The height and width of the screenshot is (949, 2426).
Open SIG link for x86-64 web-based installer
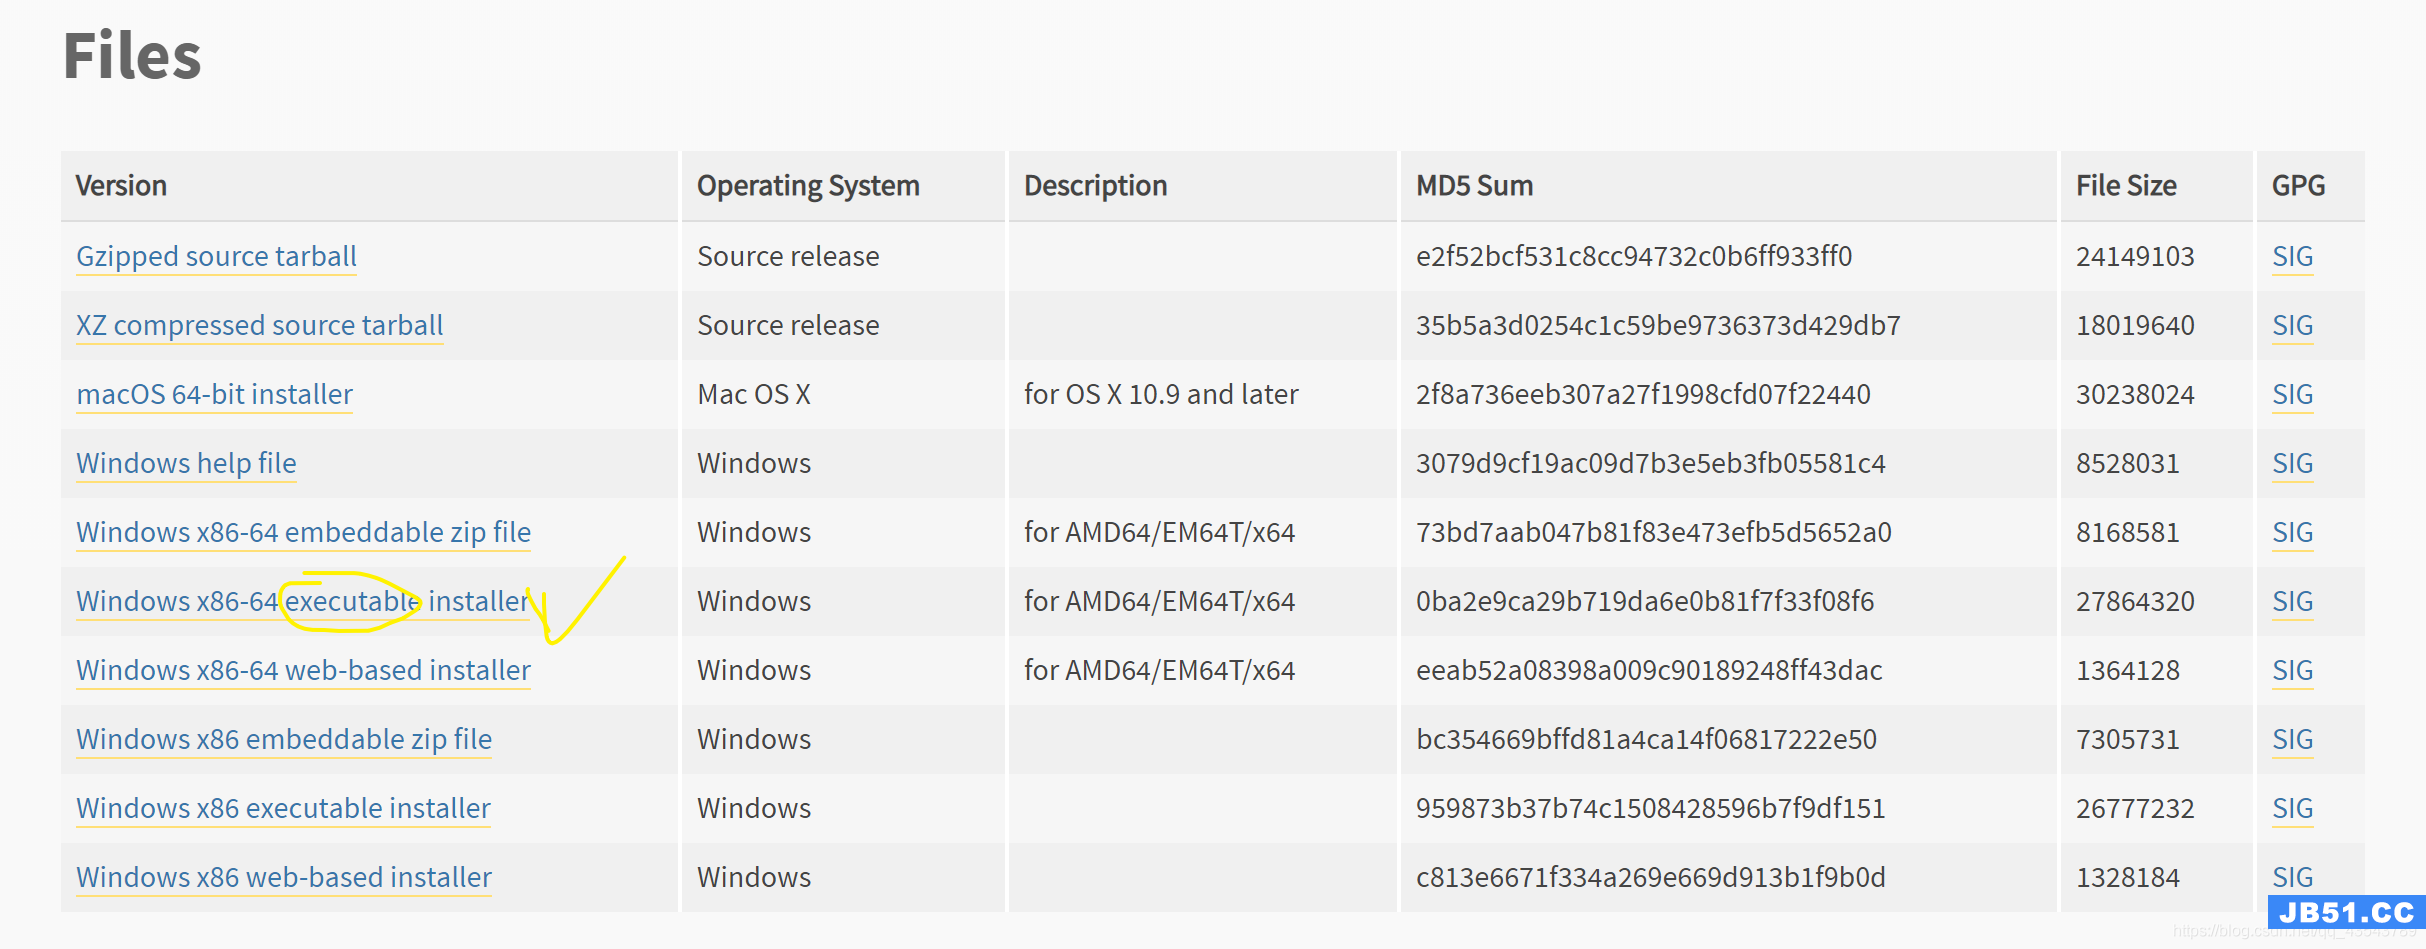[2292, 671]
